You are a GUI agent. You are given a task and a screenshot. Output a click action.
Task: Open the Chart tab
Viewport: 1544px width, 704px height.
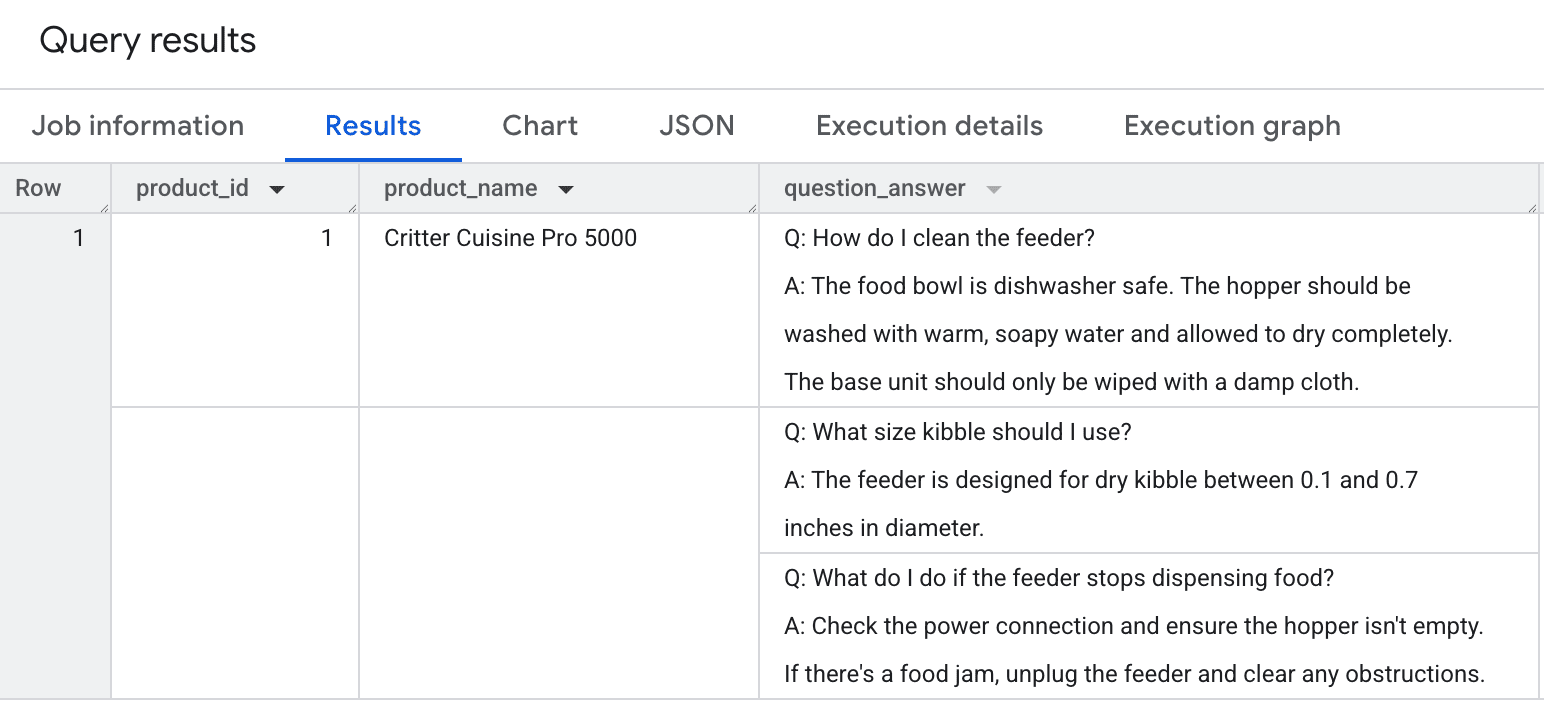(540, 126)
